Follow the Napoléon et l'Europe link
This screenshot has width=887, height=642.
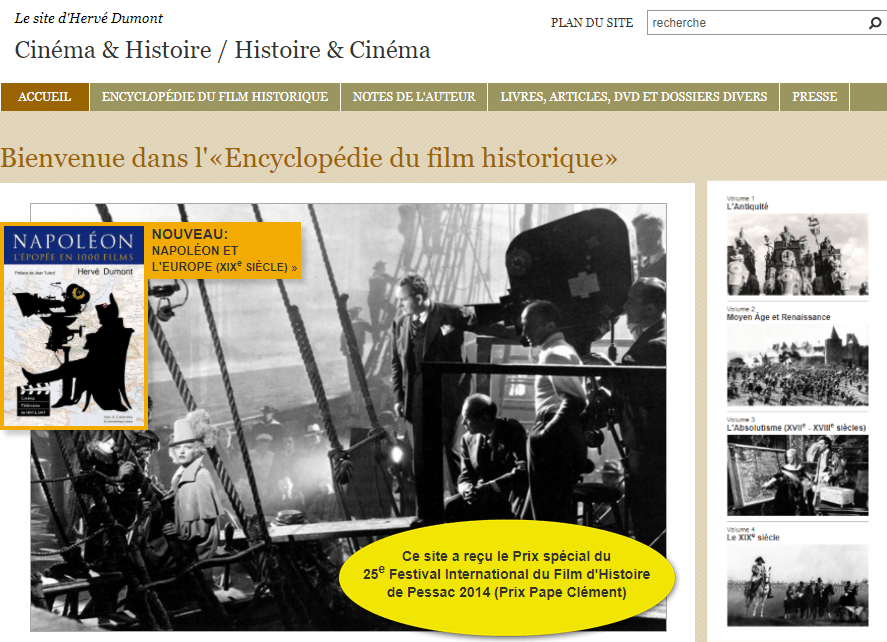click(222, 259)
